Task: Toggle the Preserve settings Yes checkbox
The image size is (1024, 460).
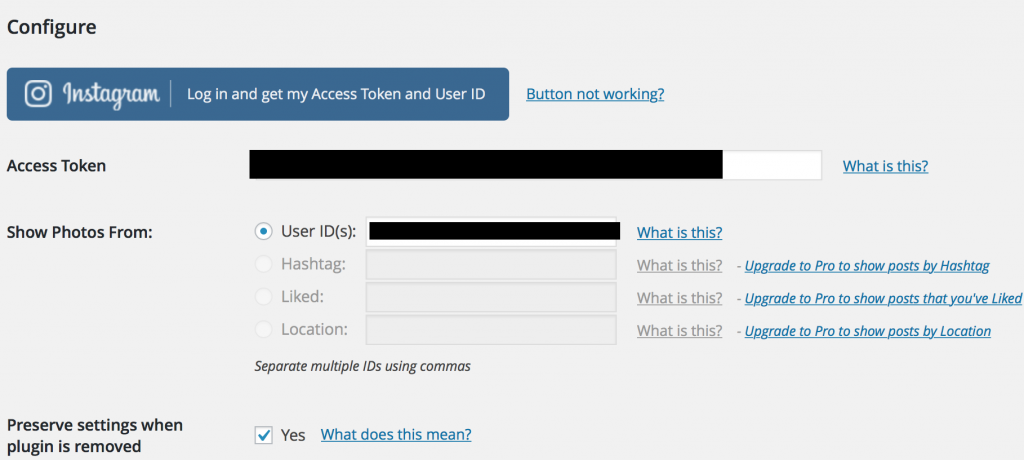Action: (263, 435)
